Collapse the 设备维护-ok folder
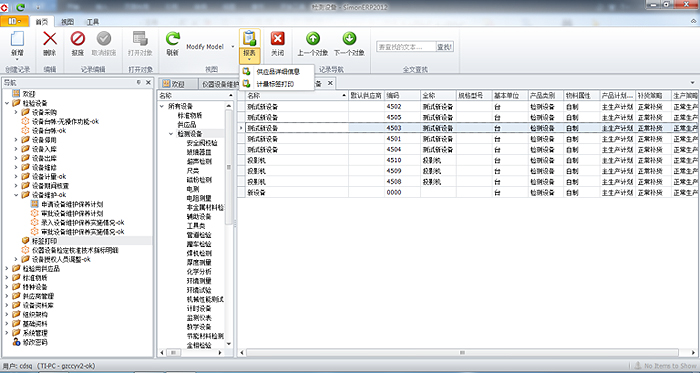700x373 pixels. (x=16, y=195)
